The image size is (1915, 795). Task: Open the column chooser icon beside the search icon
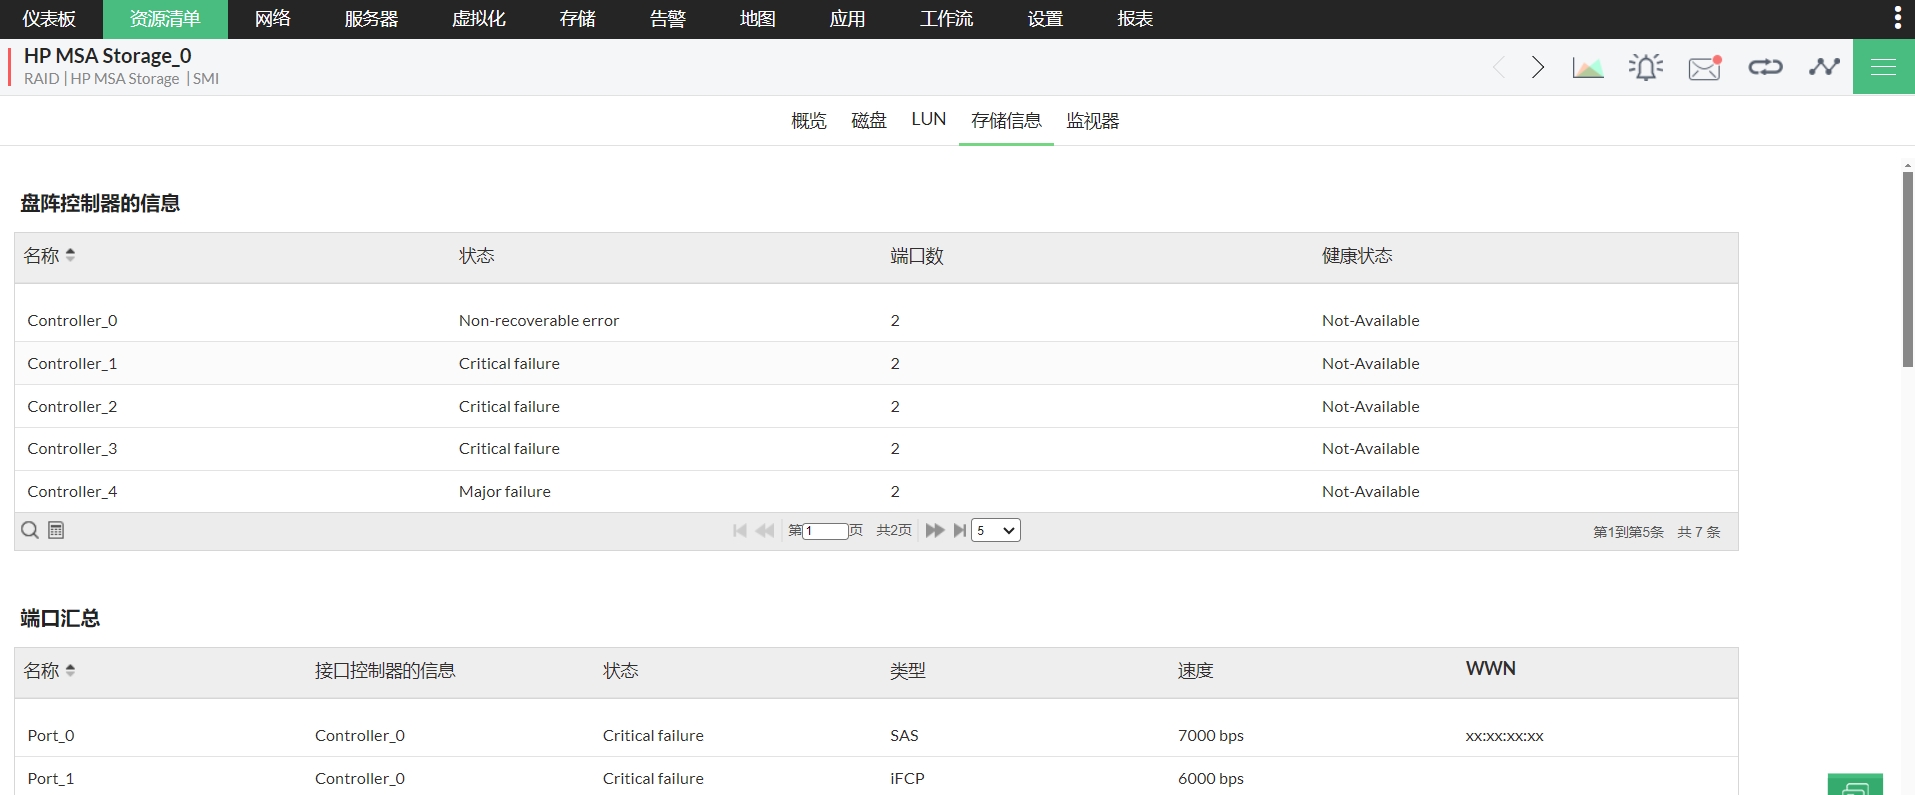56,530
